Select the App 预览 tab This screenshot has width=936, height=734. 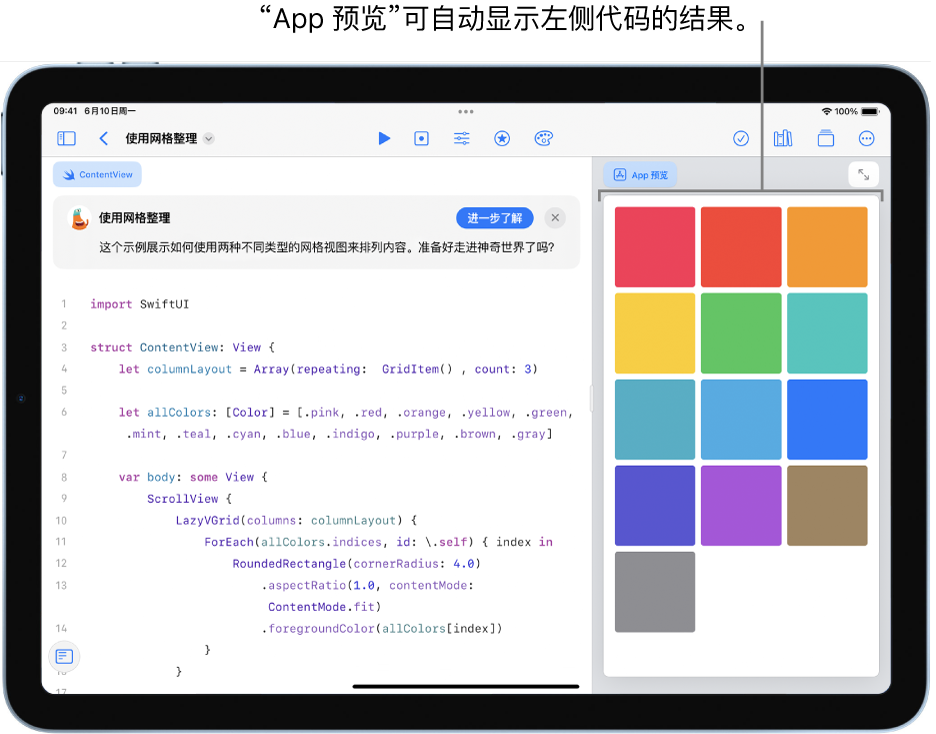pos(641,175)
